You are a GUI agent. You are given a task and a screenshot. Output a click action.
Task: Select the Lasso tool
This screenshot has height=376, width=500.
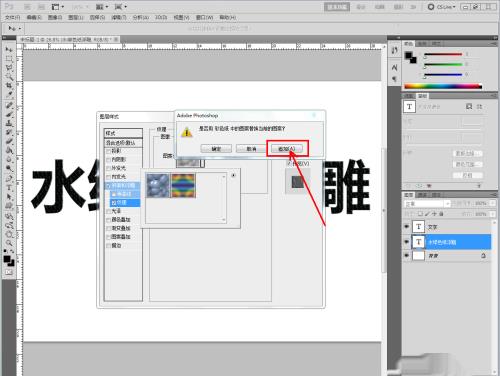(9, 68)
